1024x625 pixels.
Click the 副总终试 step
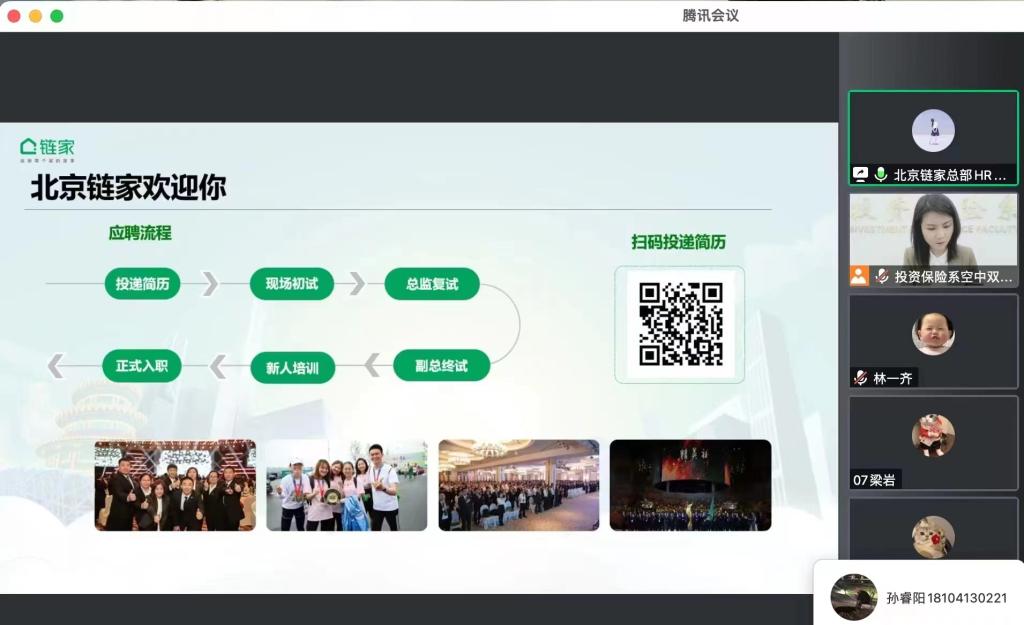tap(441, 366)
